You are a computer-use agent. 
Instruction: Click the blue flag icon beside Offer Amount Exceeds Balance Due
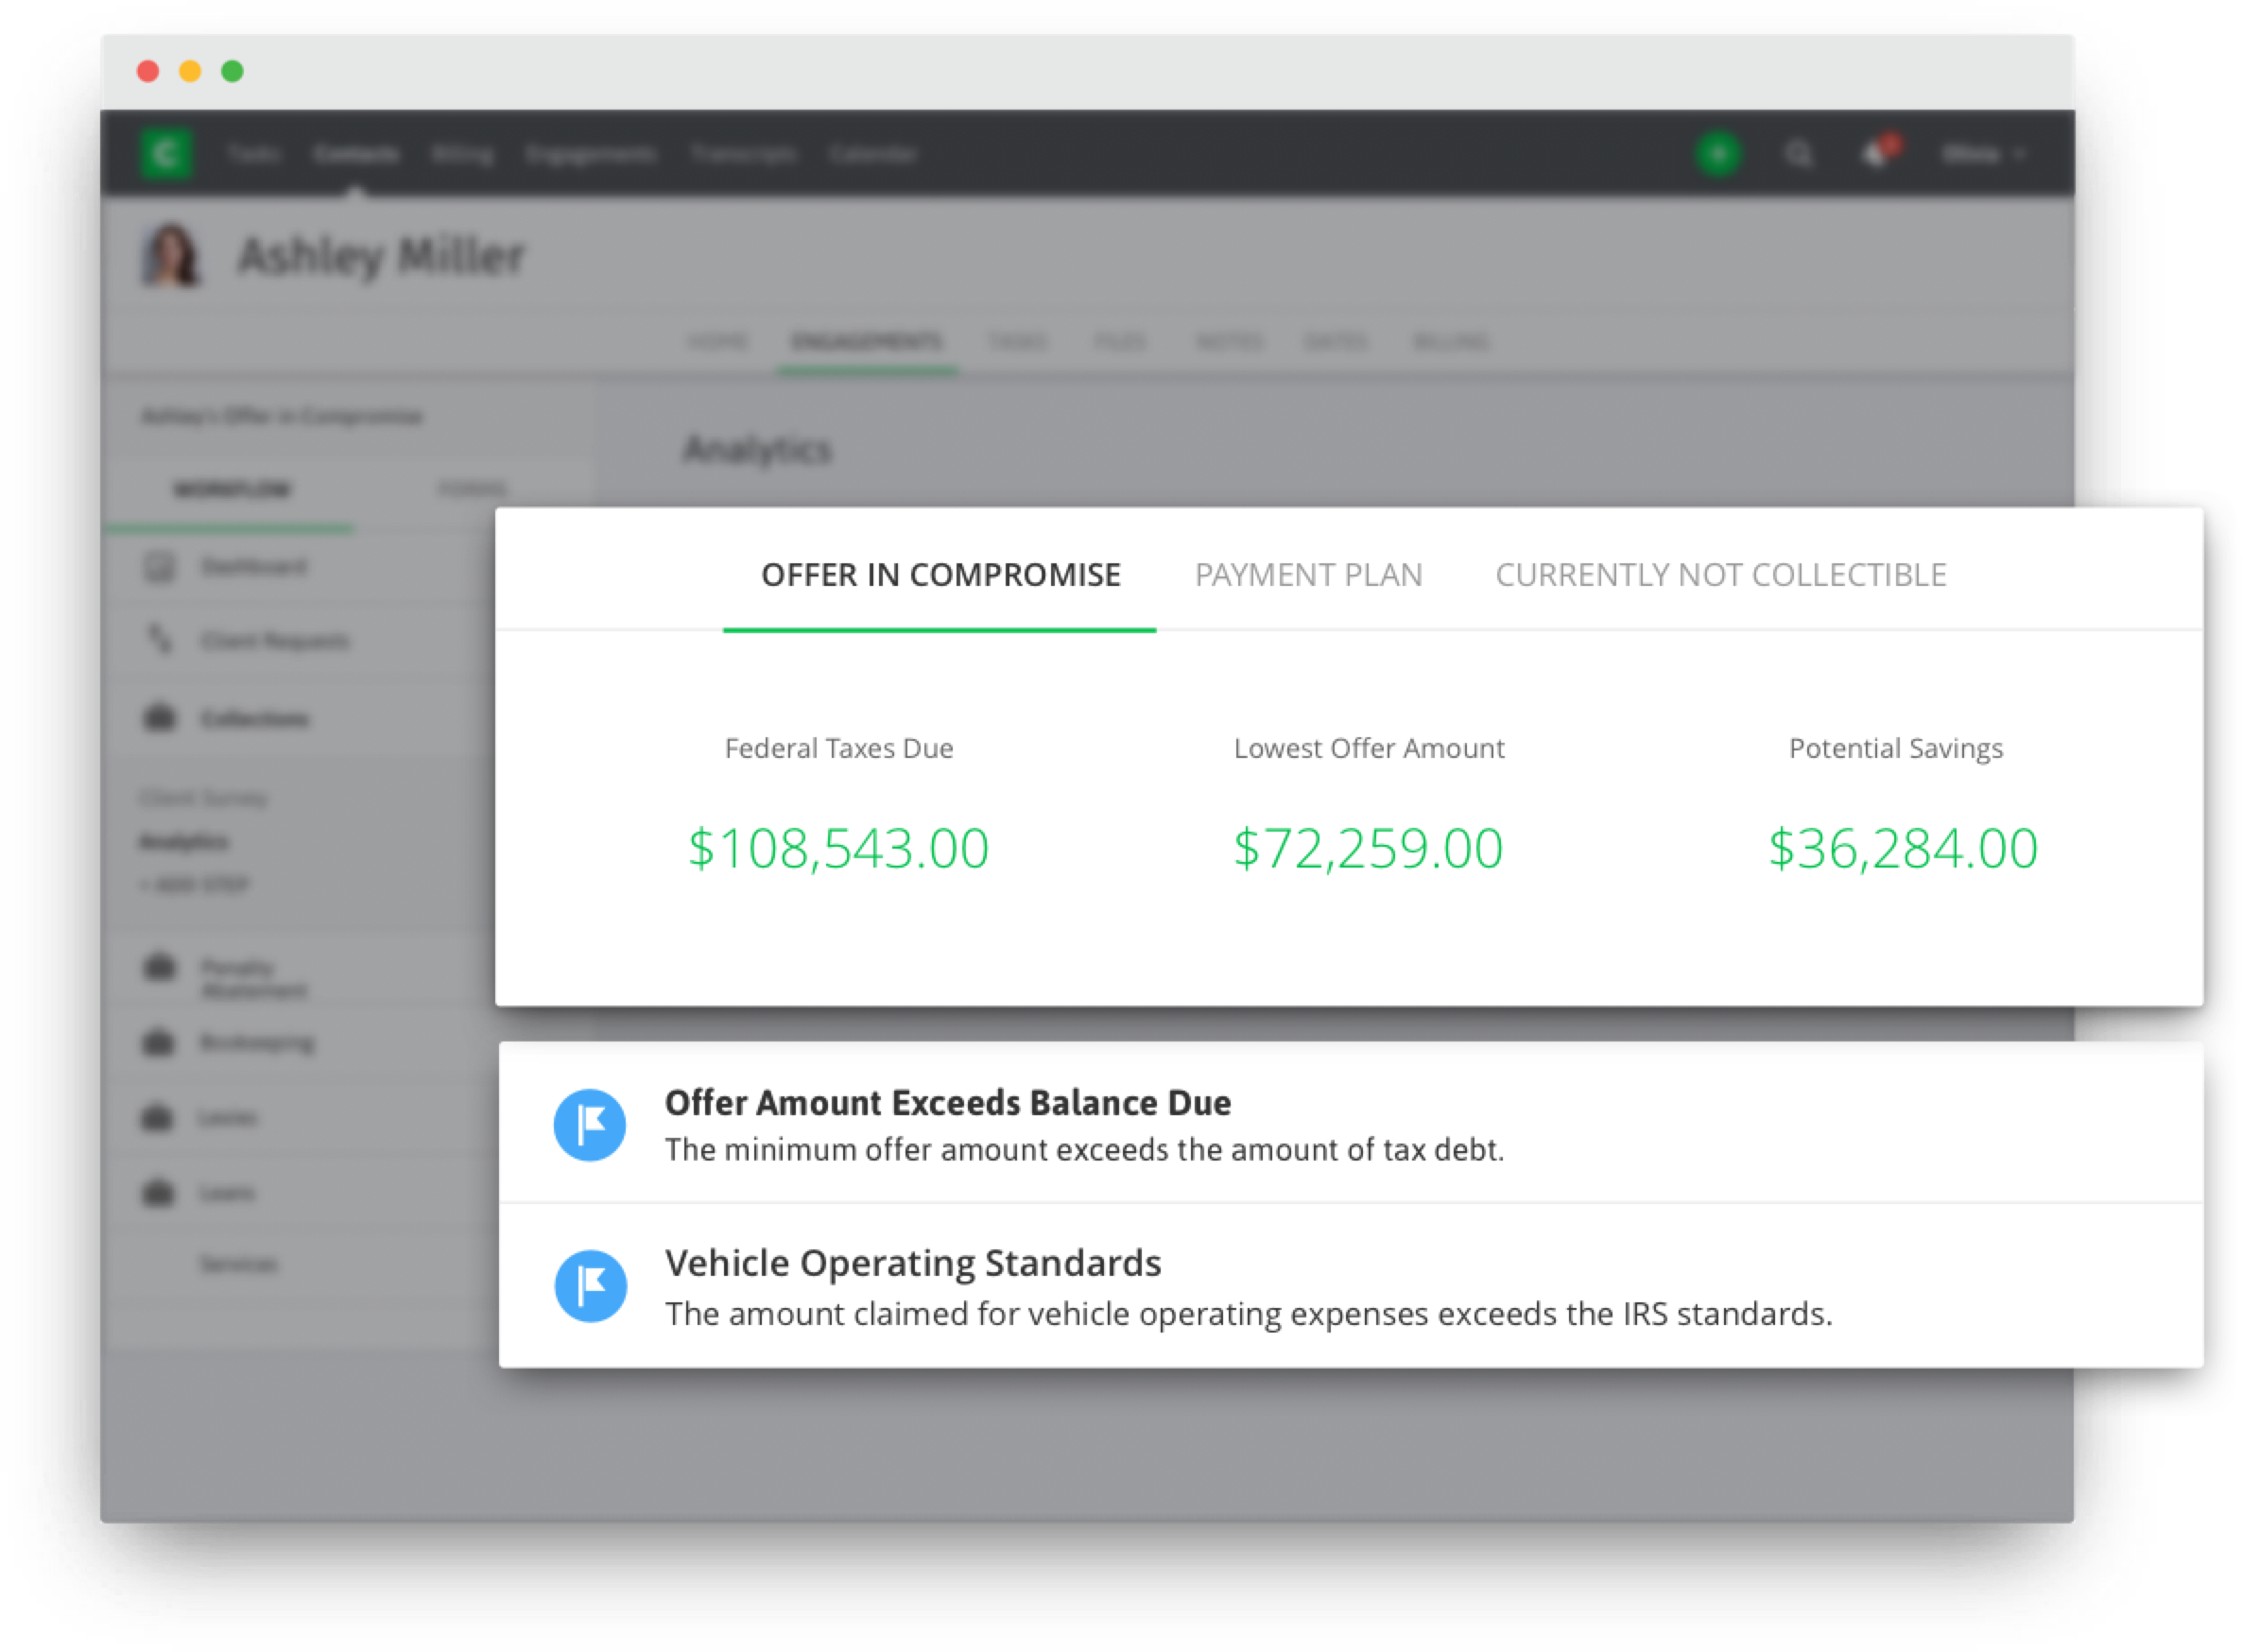pos(590,1125)
